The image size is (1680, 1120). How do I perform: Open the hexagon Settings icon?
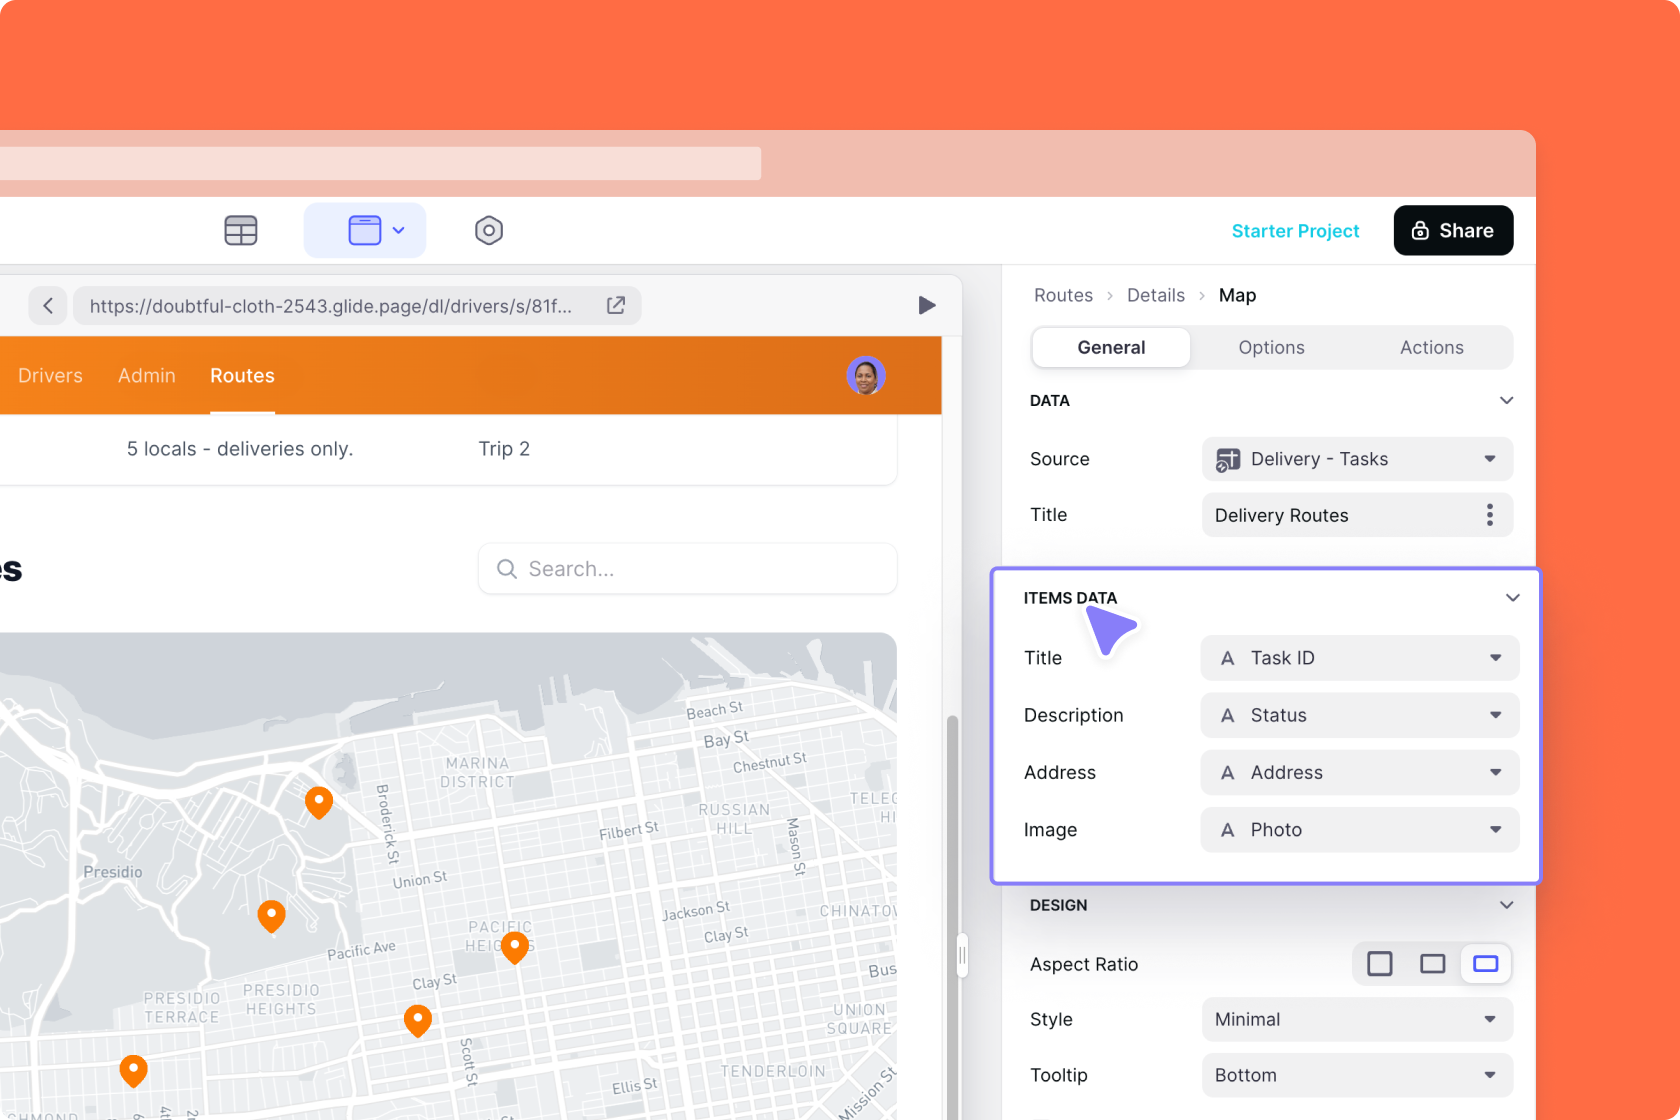488,230
